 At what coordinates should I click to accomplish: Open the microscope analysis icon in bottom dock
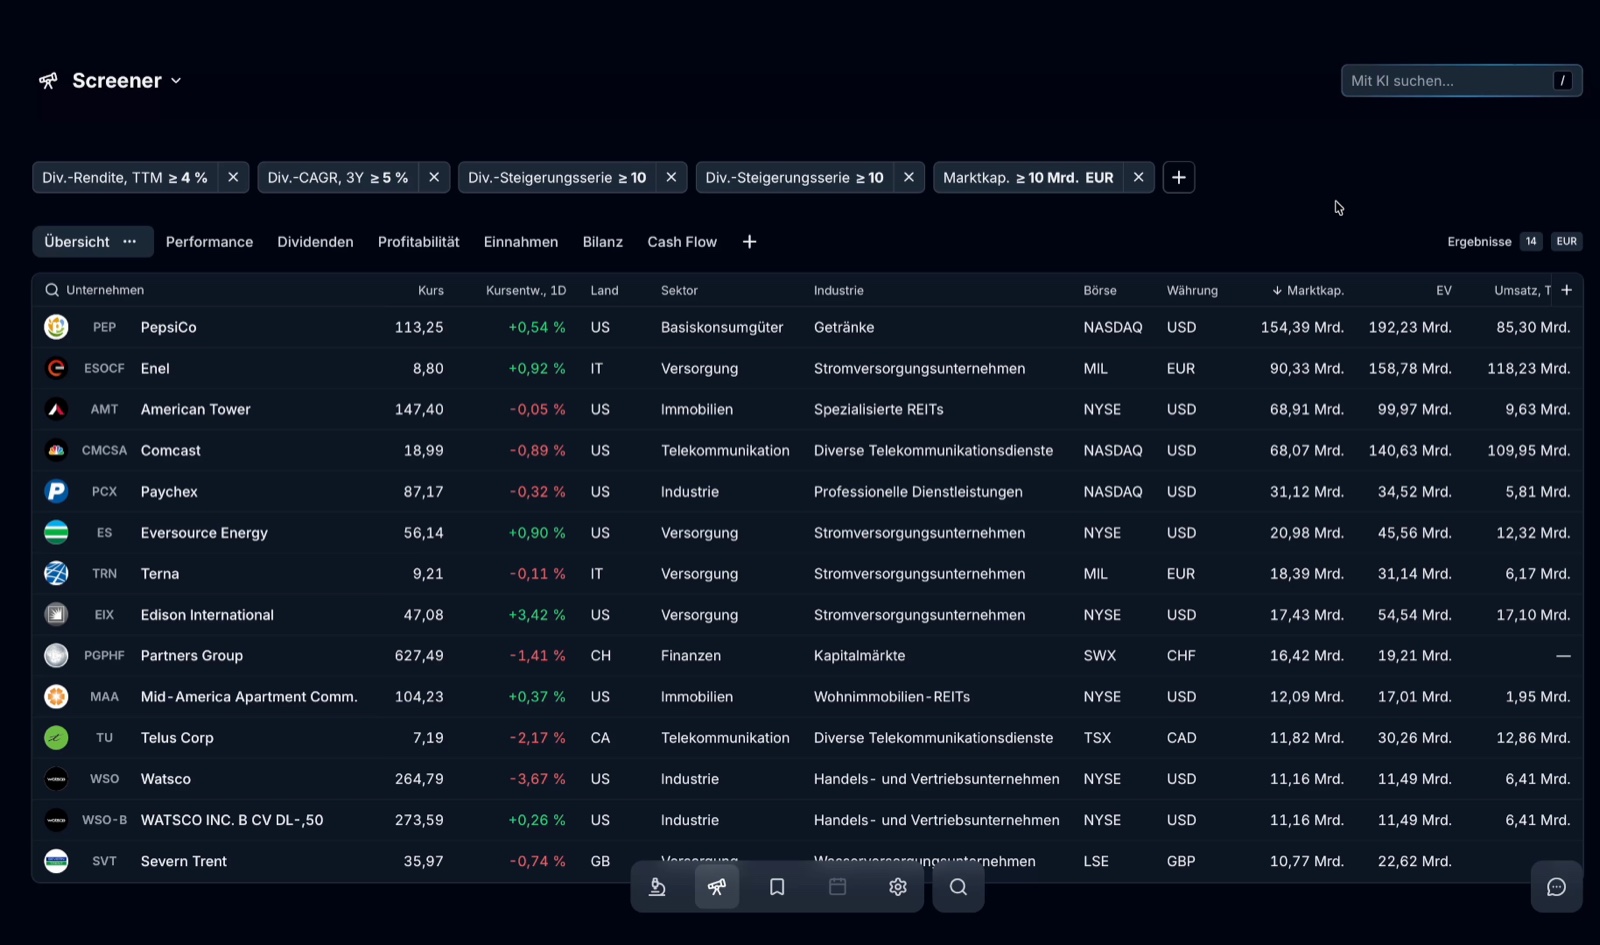657,887
